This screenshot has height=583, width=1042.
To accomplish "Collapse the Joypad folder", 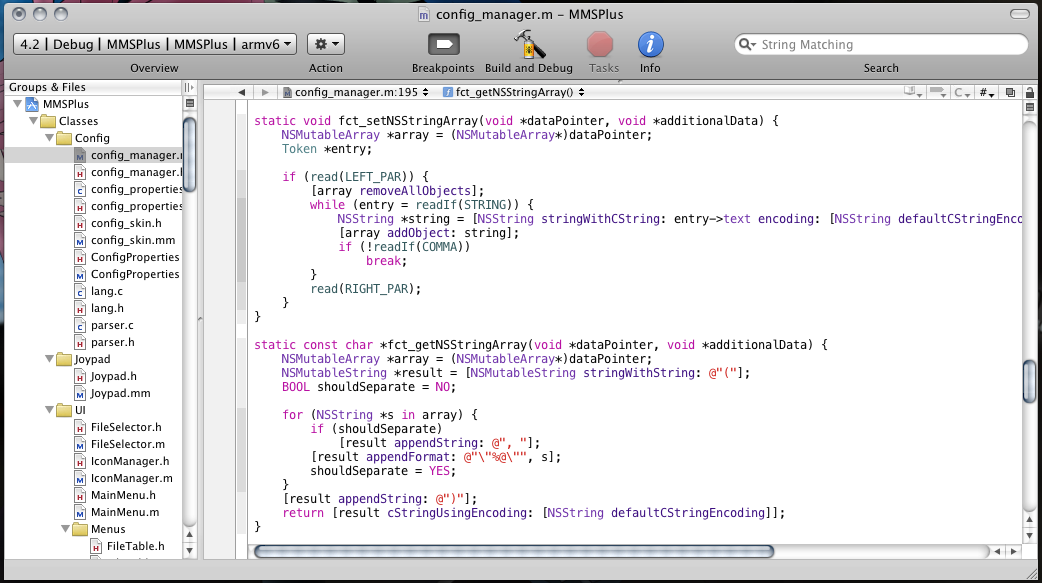I will click(x=49, y=359).
